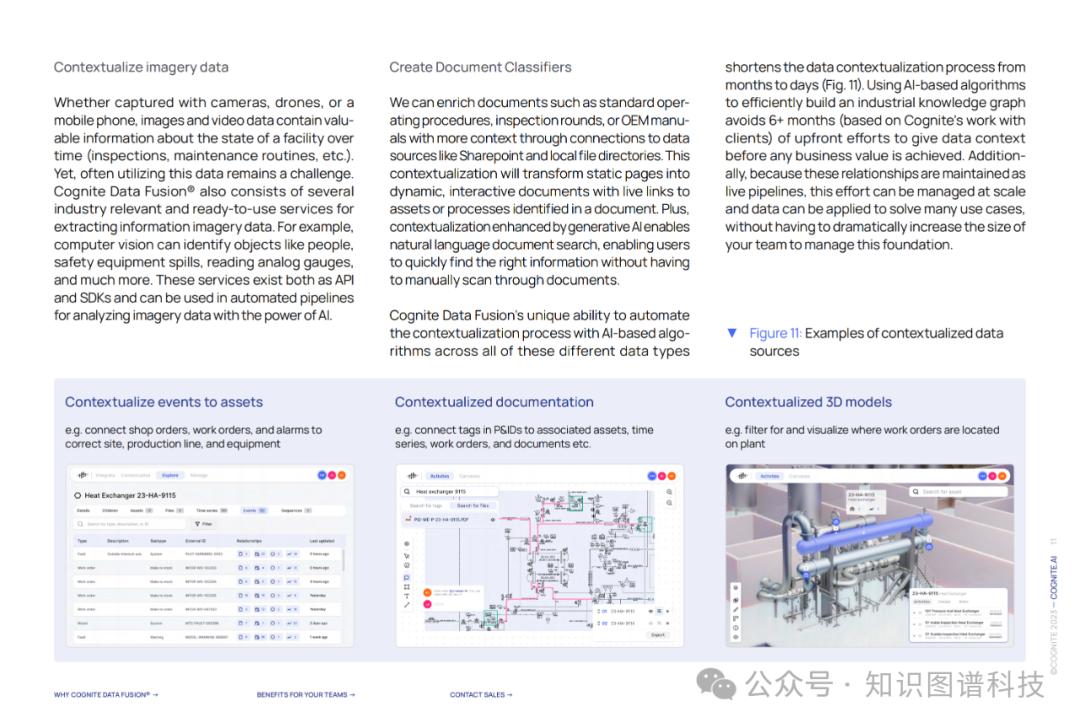Click the 23-HA-9115 label popup on 3D model
Screen dimensions: 1080x728
(866, 501)
